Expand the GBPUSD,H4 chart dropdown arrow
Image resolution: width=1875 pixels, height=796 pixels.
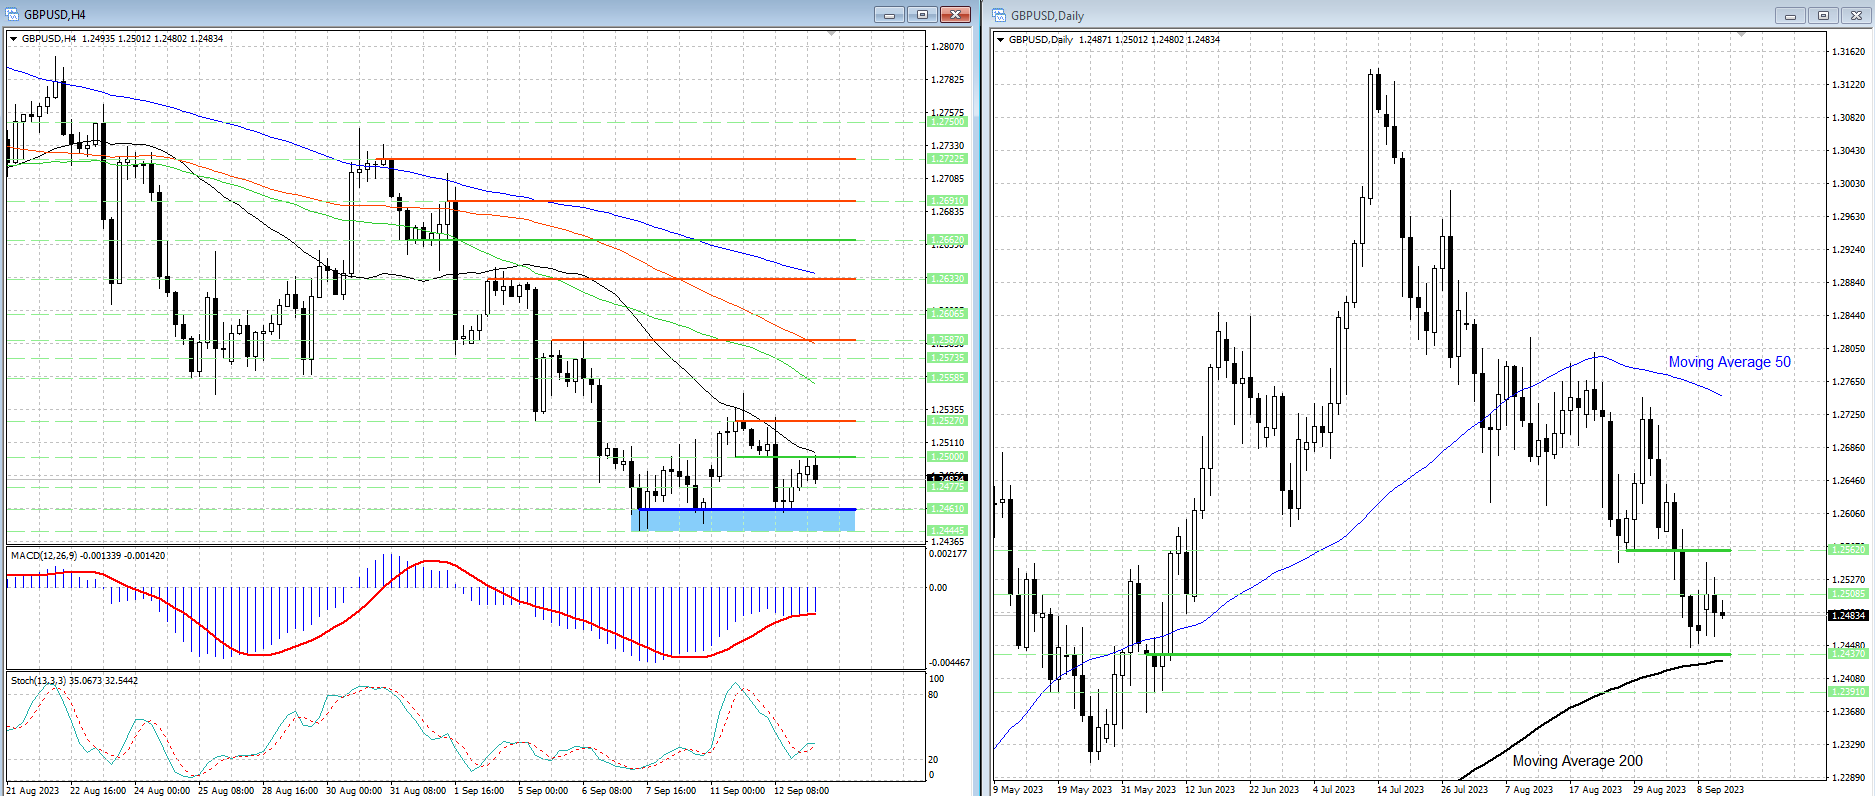(x=14, y=39)
